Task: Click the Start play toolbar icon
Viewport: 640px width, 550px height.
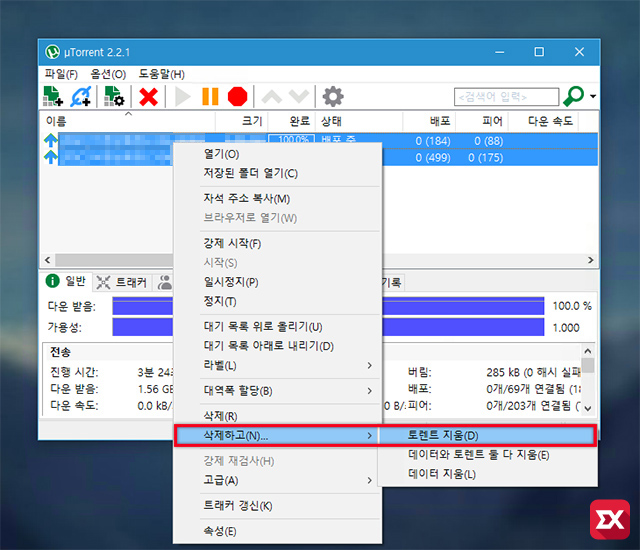Action: click(182, 97)
